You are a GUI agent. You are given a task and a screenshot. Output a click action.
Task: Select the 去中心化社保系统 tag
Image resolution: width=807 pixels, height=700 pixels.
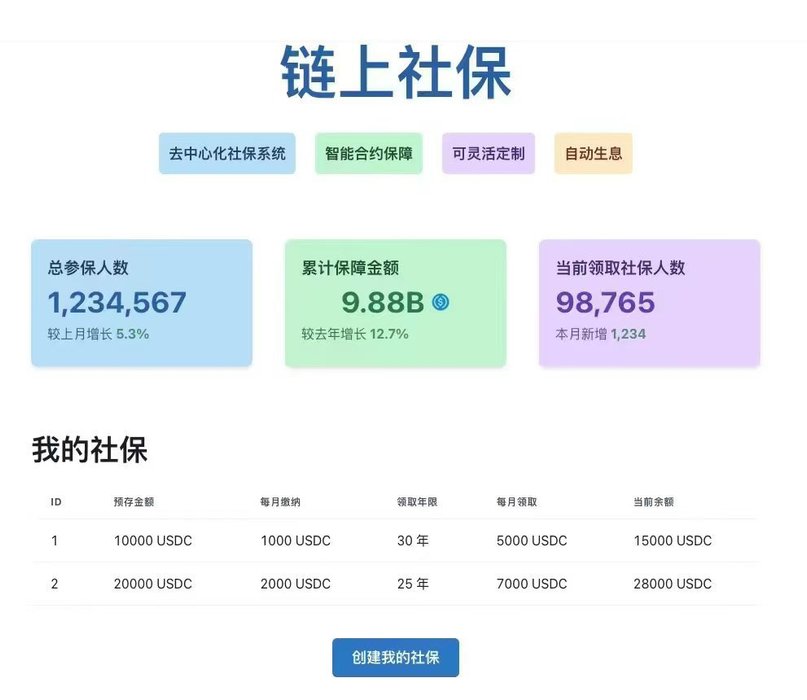pos(227,154)
